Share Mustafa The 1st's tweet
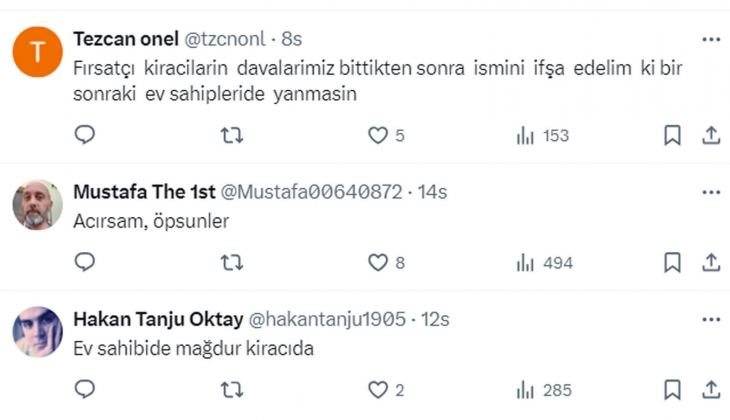730x420 pixels. pos(711,262)
